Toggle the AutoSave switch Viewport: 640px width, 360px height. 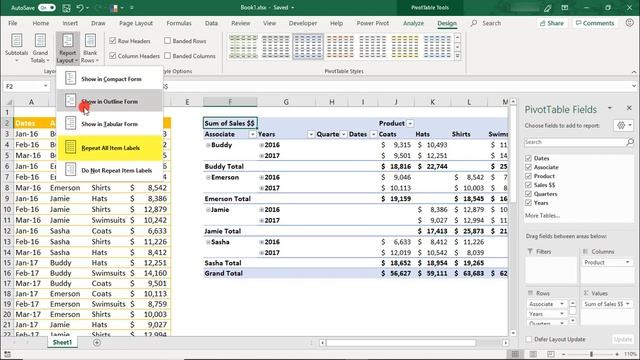click(x=47, y=8)
